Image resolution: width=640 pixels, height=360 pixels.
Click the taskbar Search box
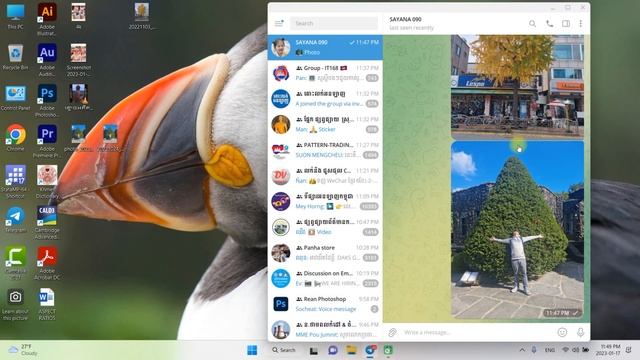(284, 350)
